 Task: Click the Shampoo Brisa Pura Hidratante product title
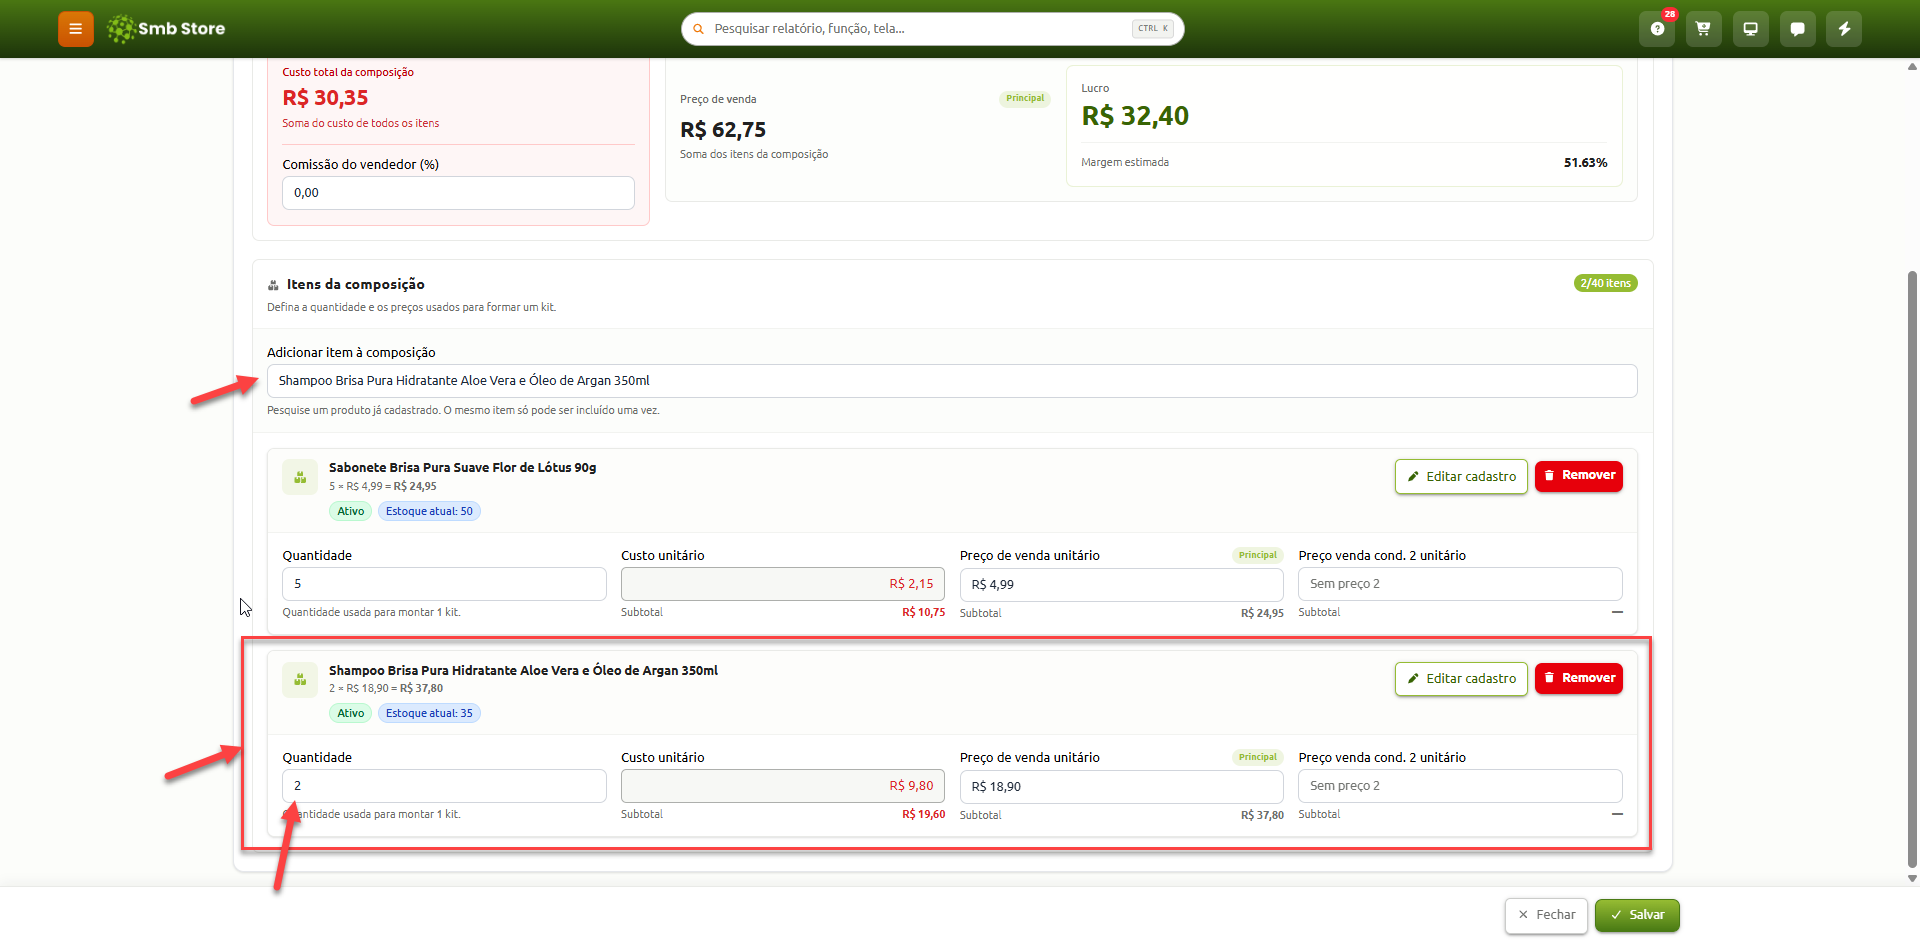tap(523, 671)
